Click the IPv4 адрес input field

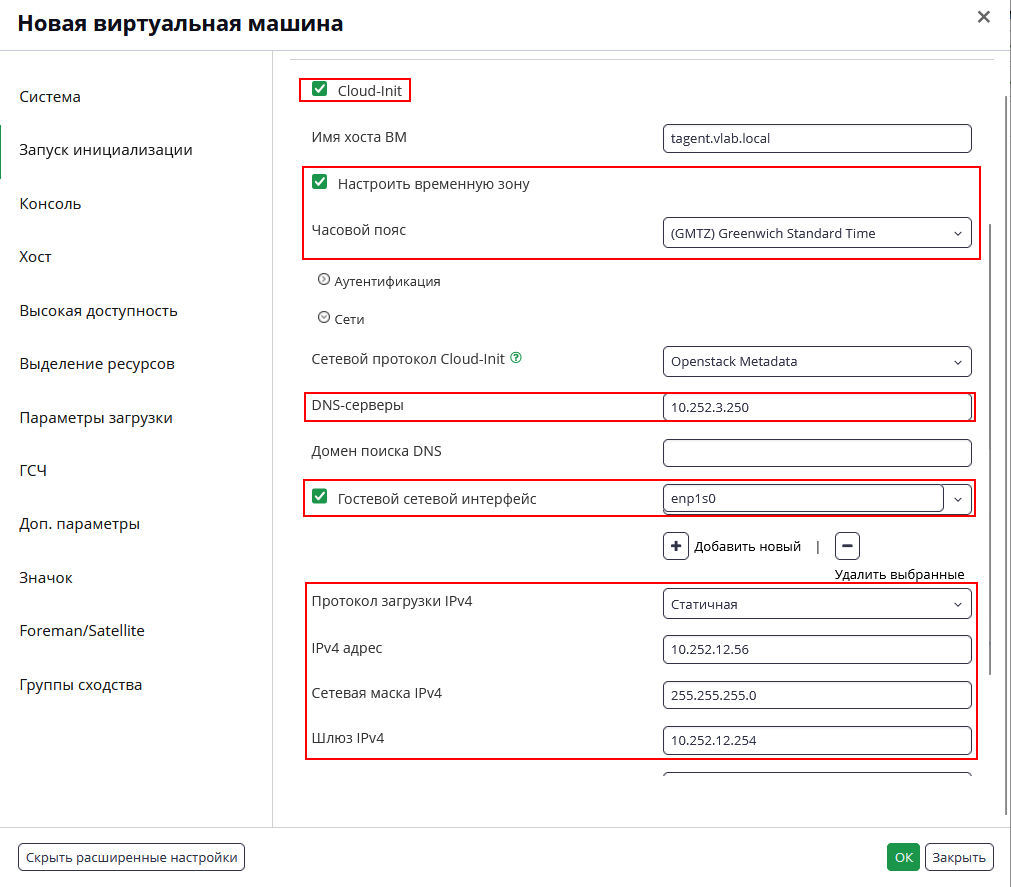pos(817,649)
